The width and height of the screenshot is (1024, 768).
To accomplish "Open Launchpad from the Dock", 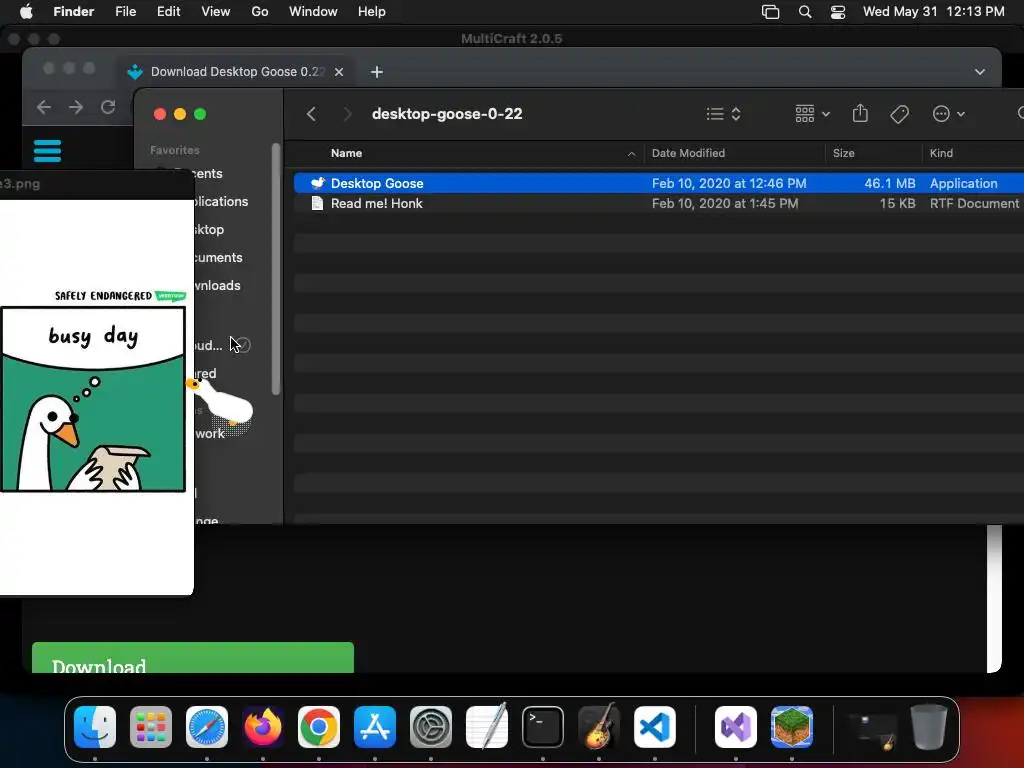I will [151, 727].
